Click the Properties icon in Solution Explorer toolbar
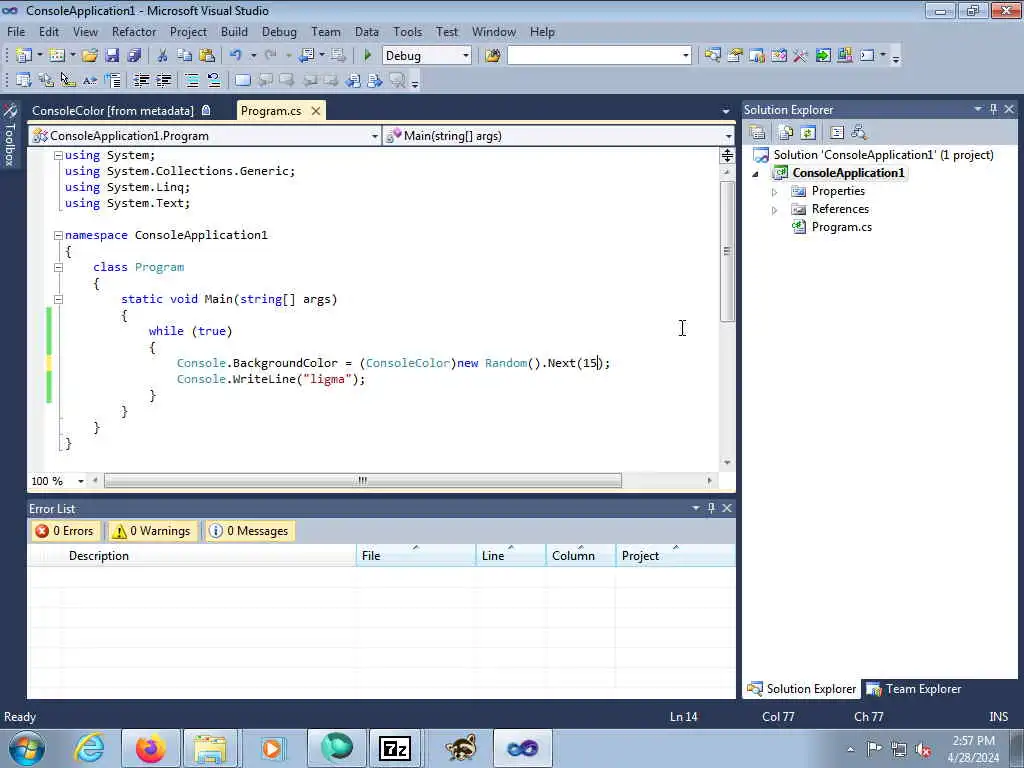 758,133
